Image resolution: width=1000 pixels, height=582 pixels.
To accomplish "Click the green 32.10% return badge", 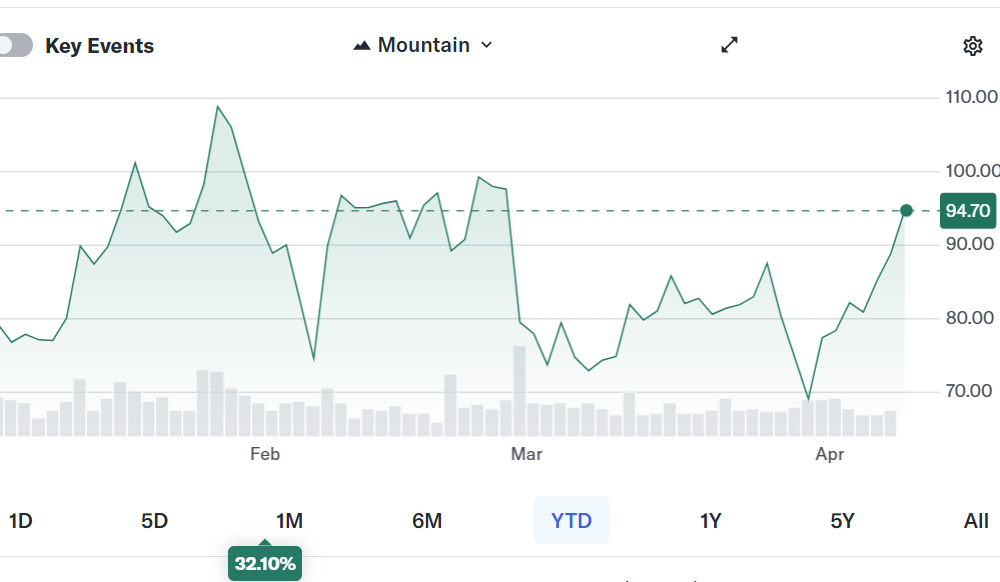I will (x=265, y=564).
